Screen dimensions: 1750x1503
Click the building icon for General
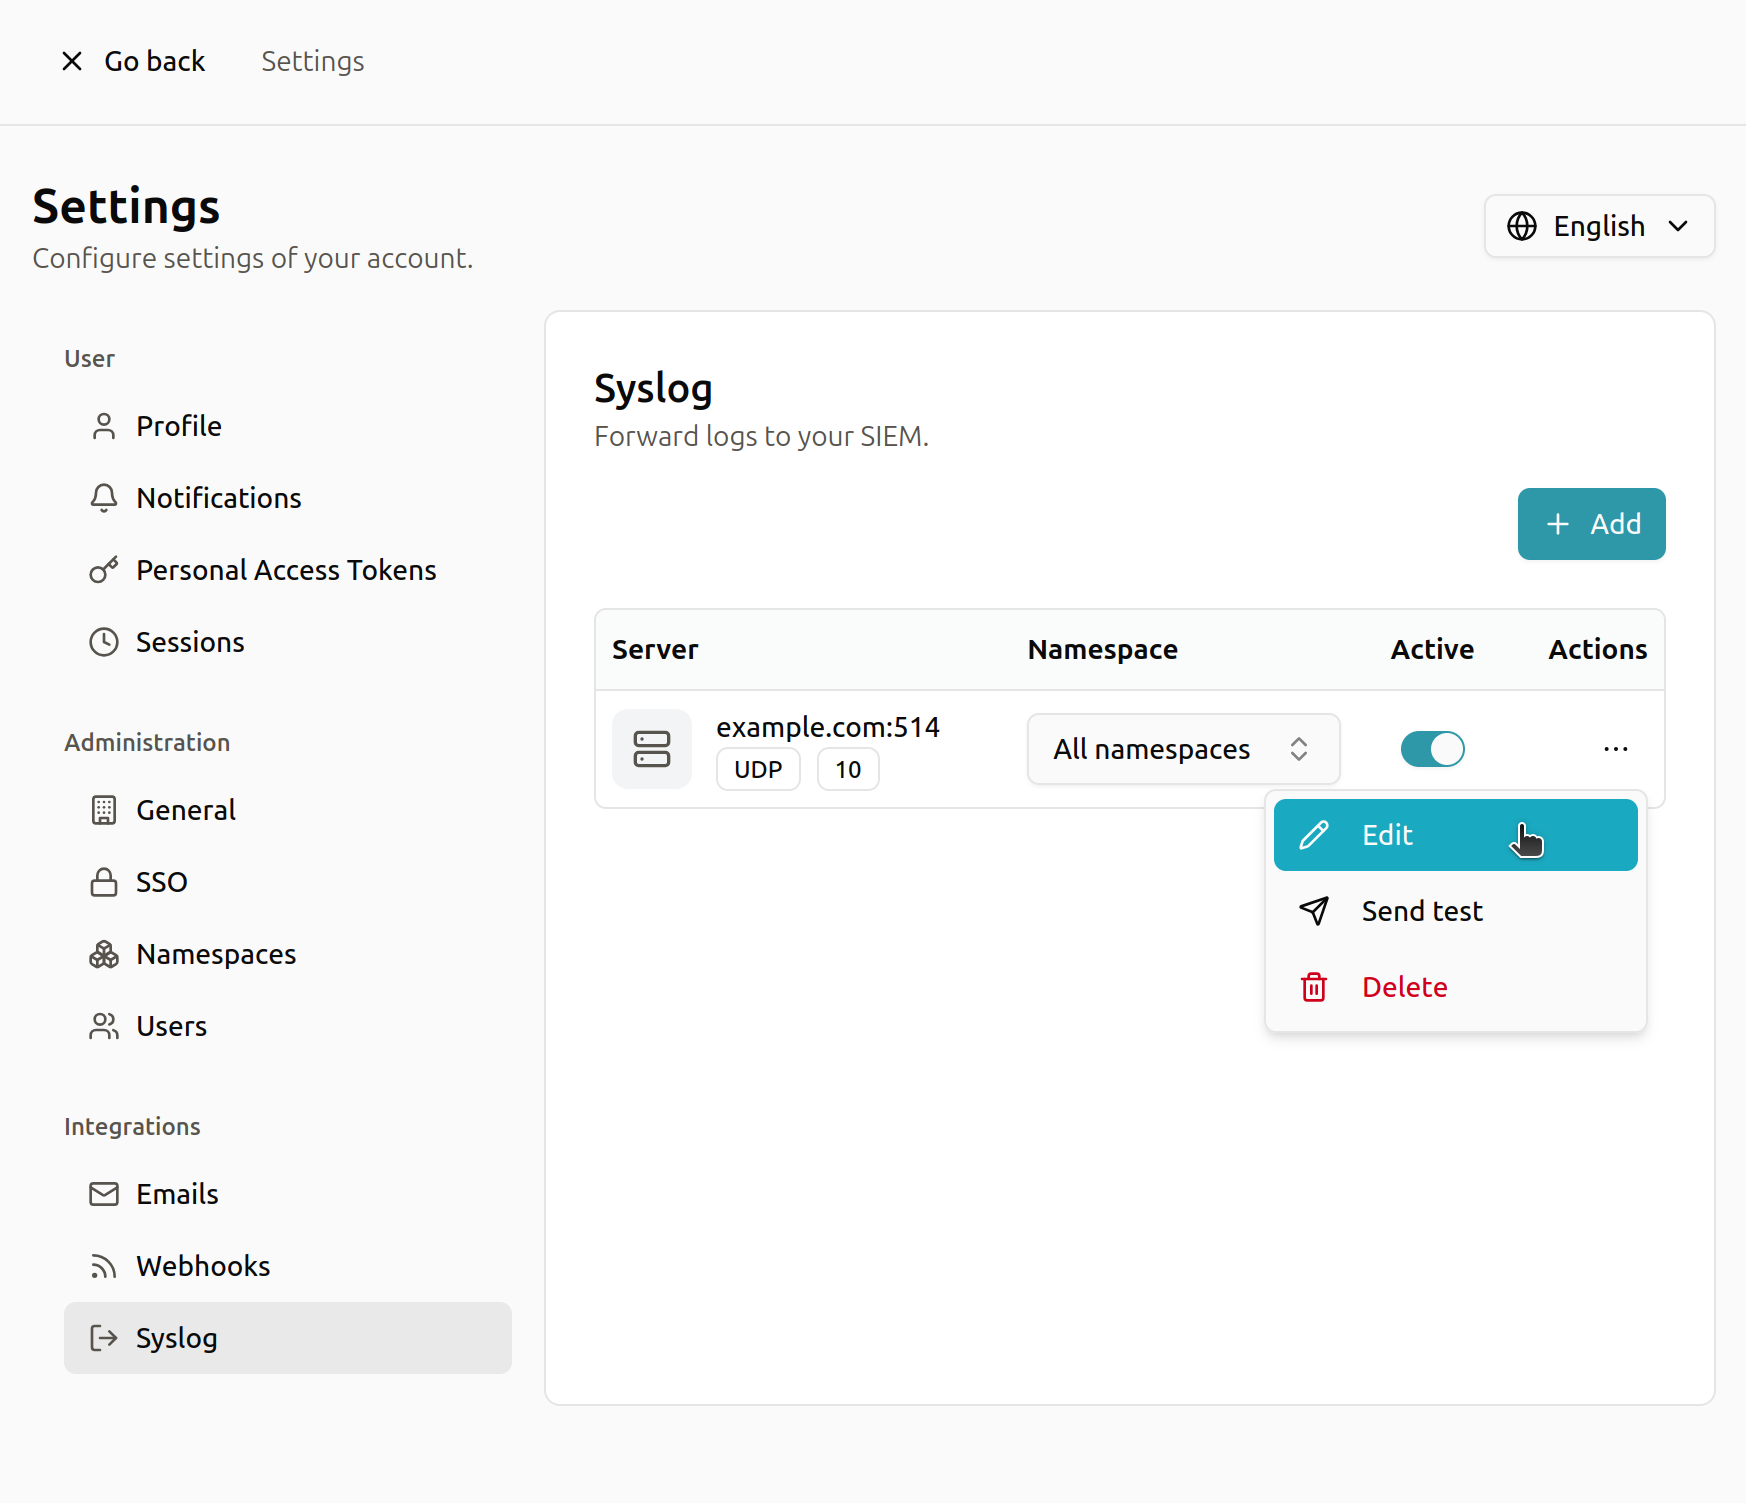tap(103, 810)
